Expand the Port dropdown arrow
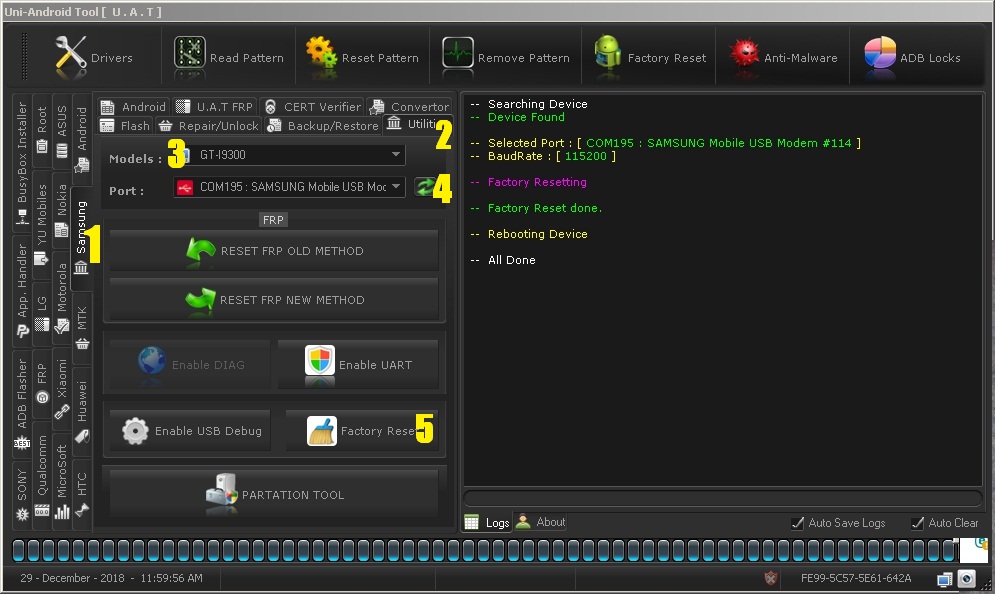Image resolution: width=995 pixels, height=594 pixels. click(x=396, y=187)
